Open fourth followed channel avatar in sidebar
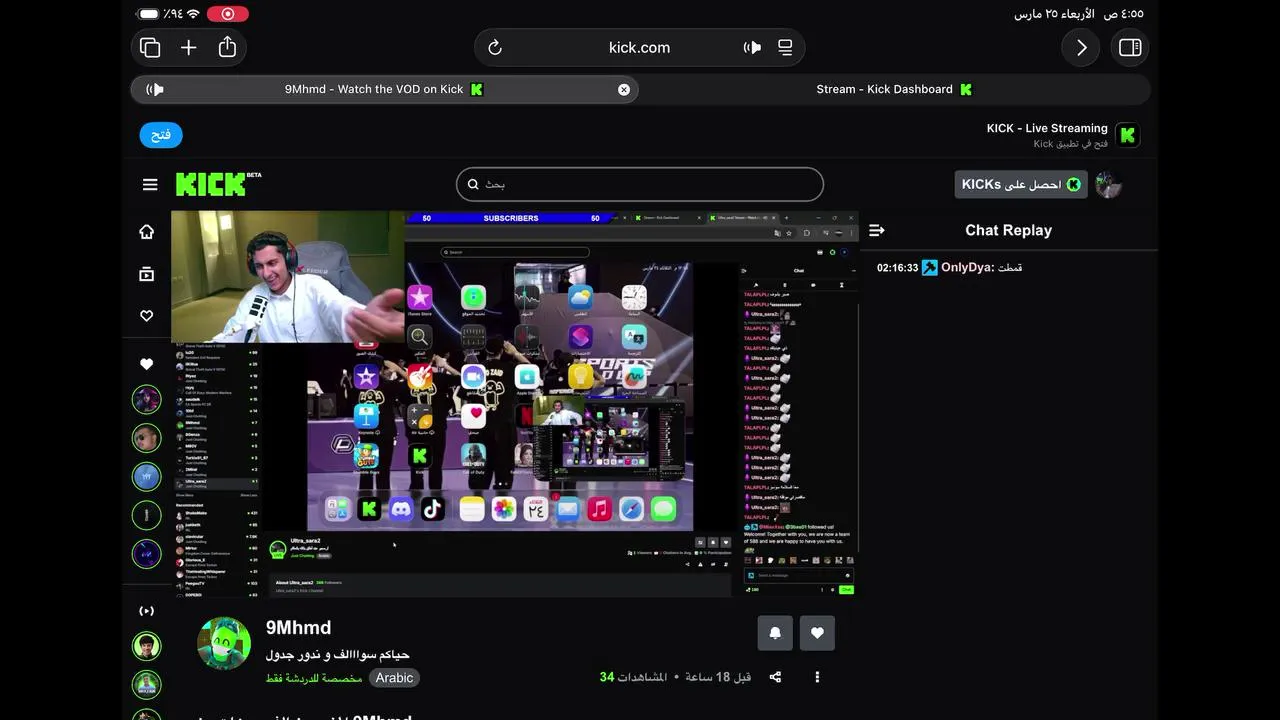Screen dimensions: 1280x720 tap(147, 515)
